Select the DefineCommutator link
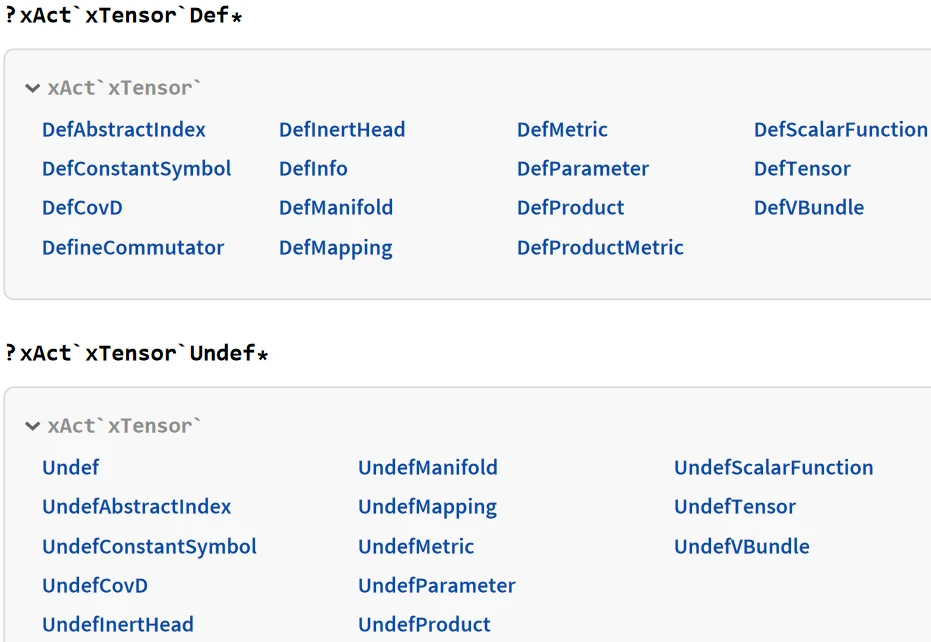 tap(133, 248)
